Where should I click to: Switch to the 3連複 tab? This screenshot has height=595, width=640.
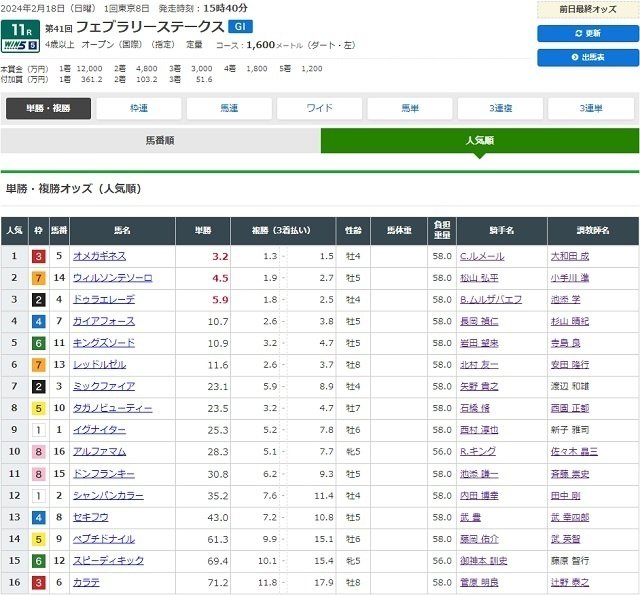[500, 108]
